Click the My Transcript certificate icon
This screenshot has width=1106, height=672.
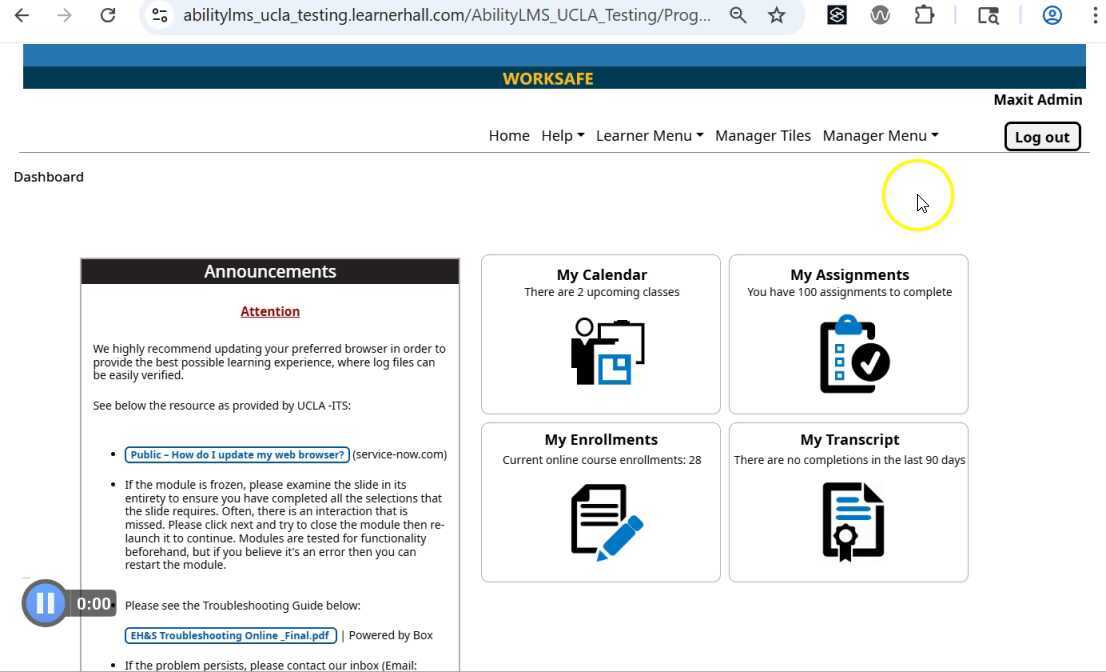(x=853, y=522)
